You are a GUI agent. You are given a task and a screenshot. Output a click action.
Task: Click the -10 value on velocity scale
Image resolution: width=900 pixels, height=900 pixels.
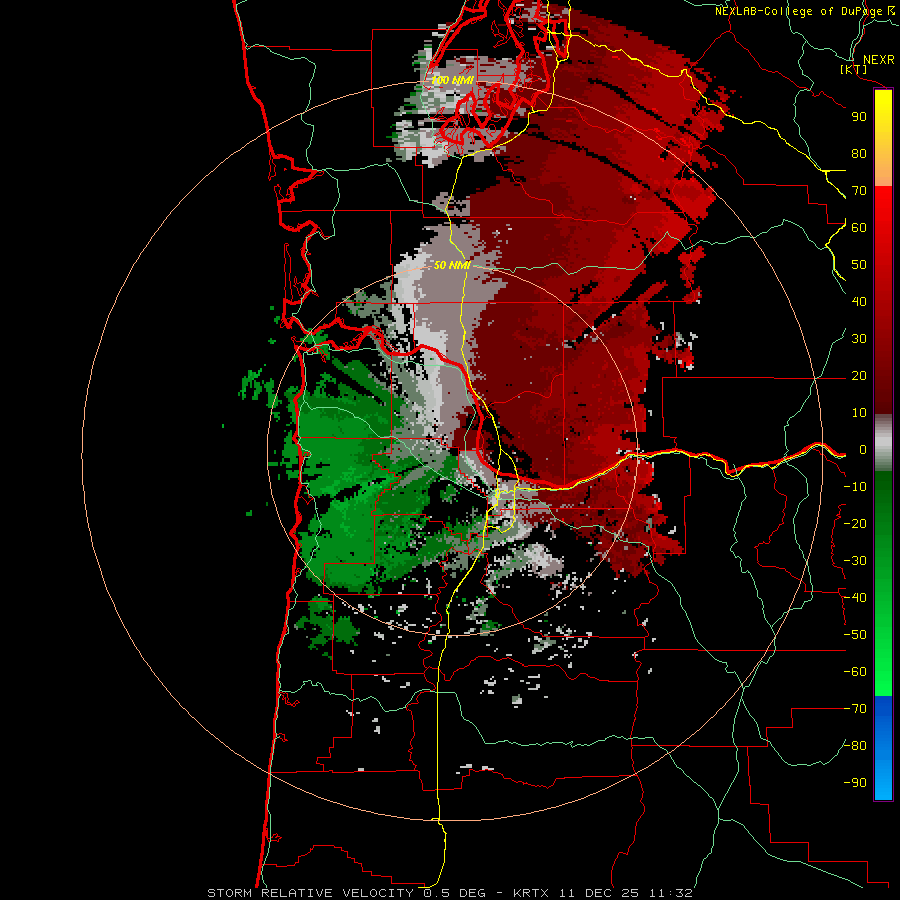click(855, 487)
